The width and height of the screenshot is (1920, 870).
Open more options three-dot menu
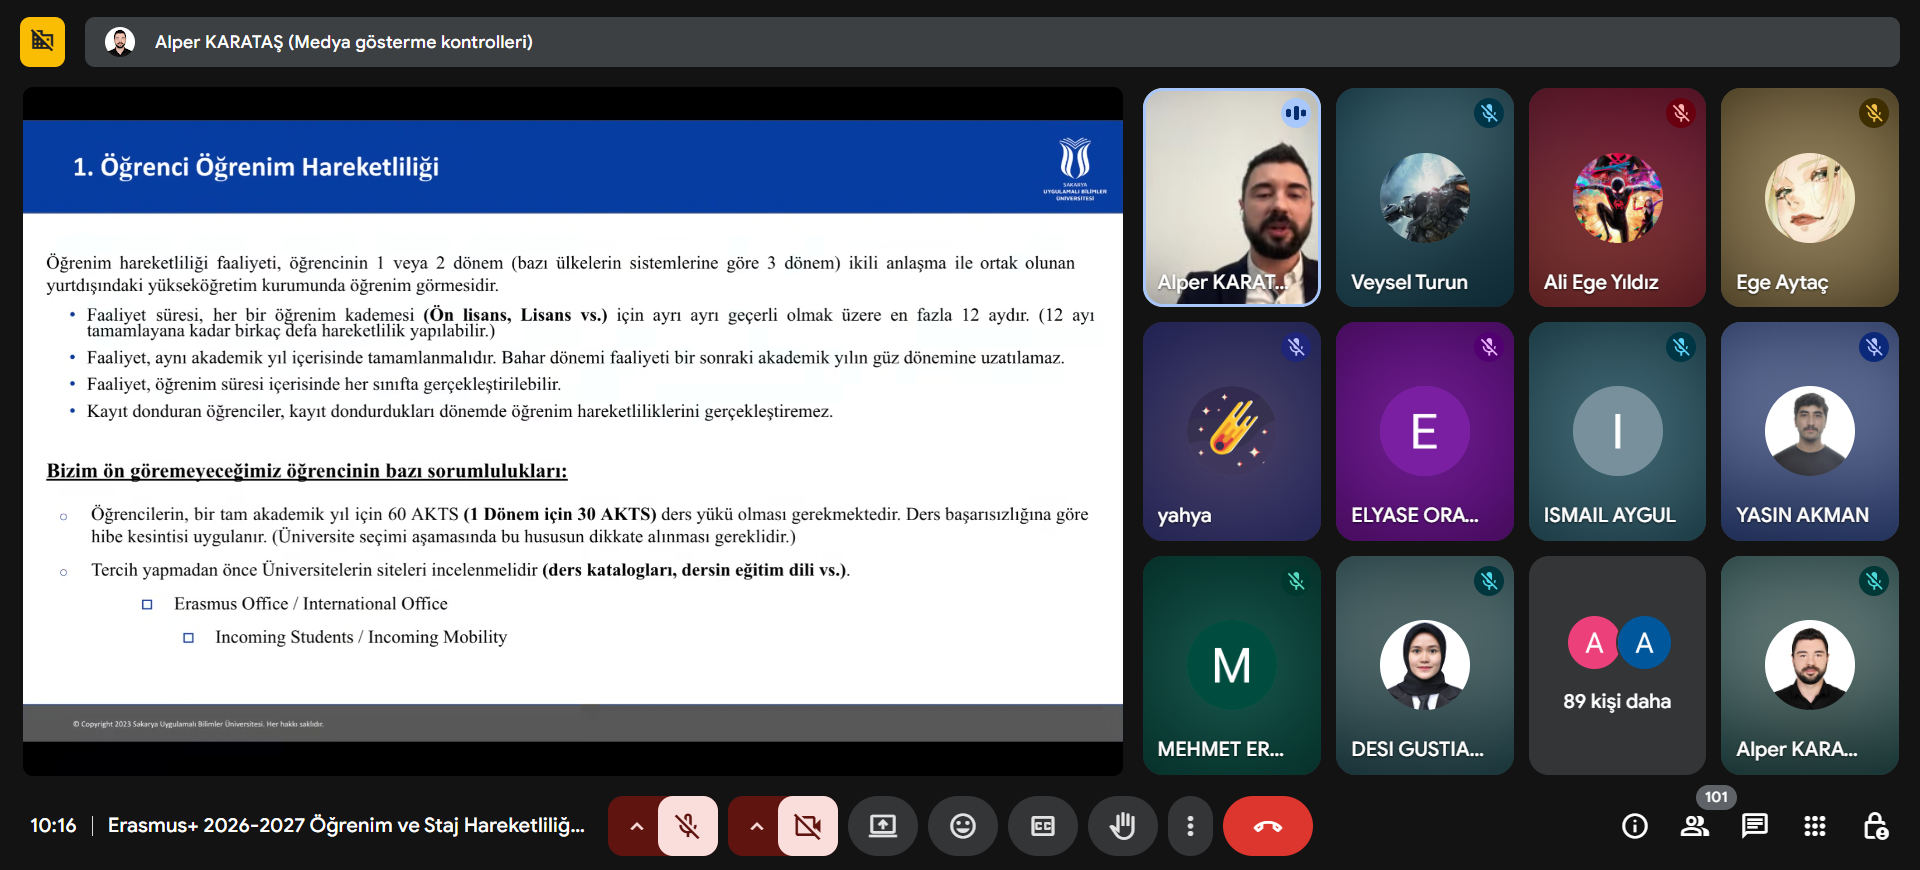pyautogui.click(x=1189, y=826)
